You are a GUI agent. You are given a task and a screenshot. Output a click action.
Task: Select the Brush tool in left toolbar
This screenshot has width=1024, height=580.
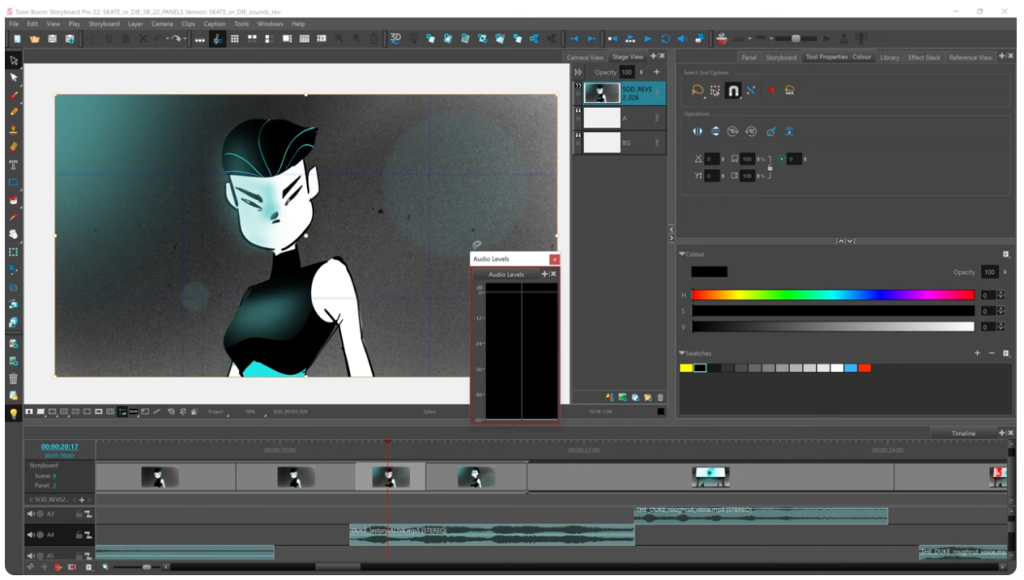(14, 94)
